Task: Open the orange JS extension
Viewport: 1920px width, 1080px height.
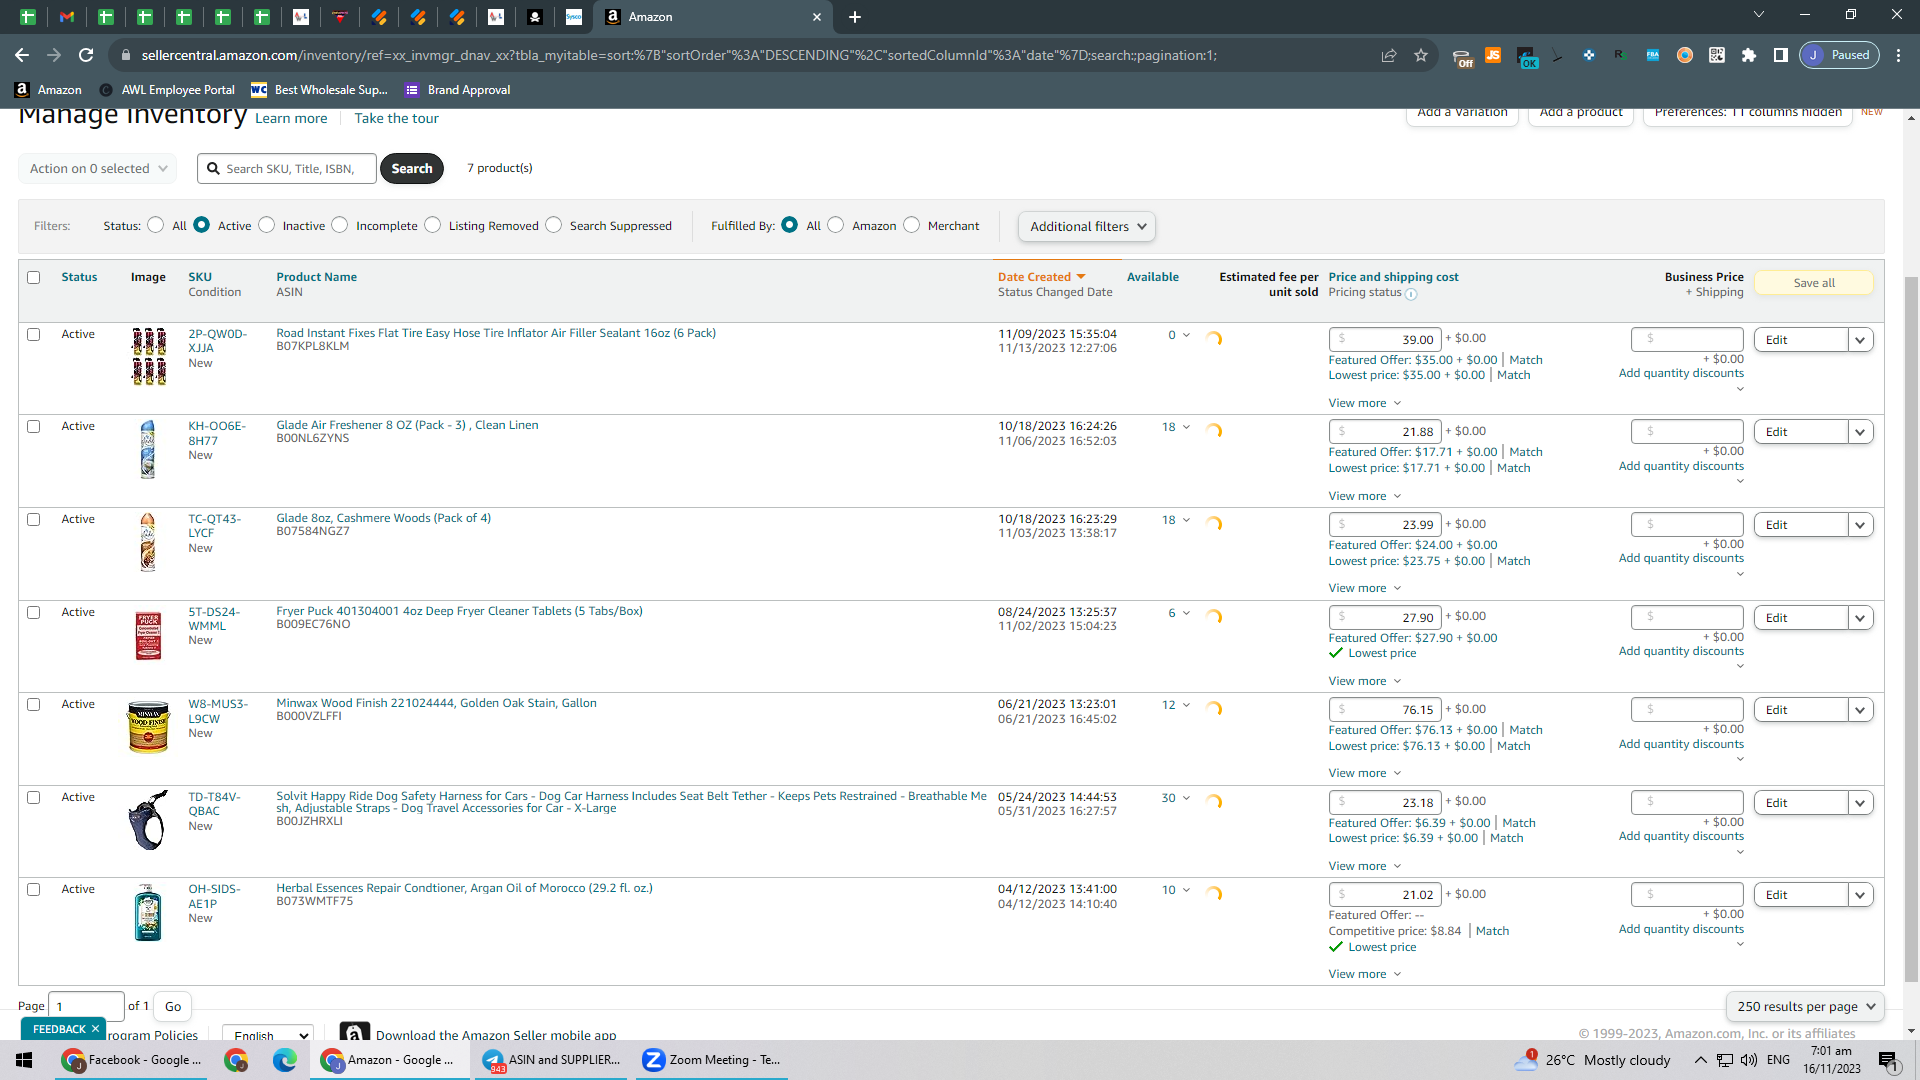Action: pos(1493,55)
